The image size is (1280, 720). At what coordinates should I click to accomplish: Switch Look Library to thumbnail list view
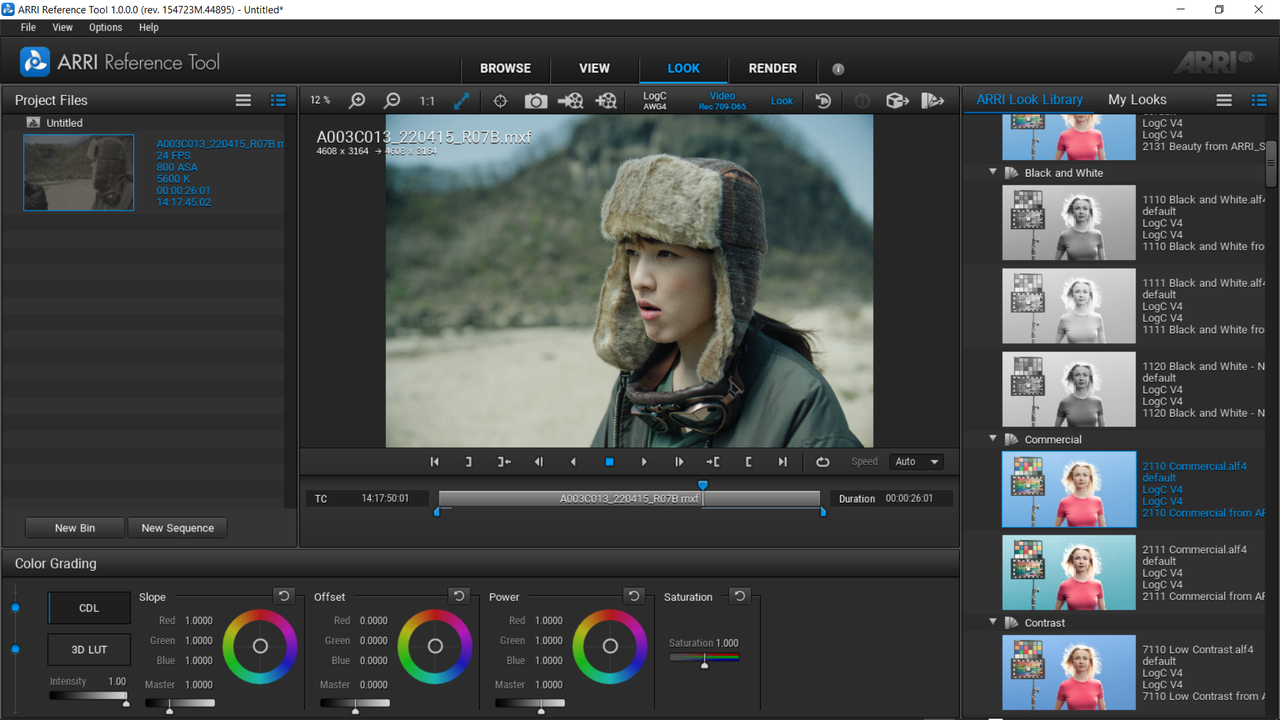(1259, 100)
